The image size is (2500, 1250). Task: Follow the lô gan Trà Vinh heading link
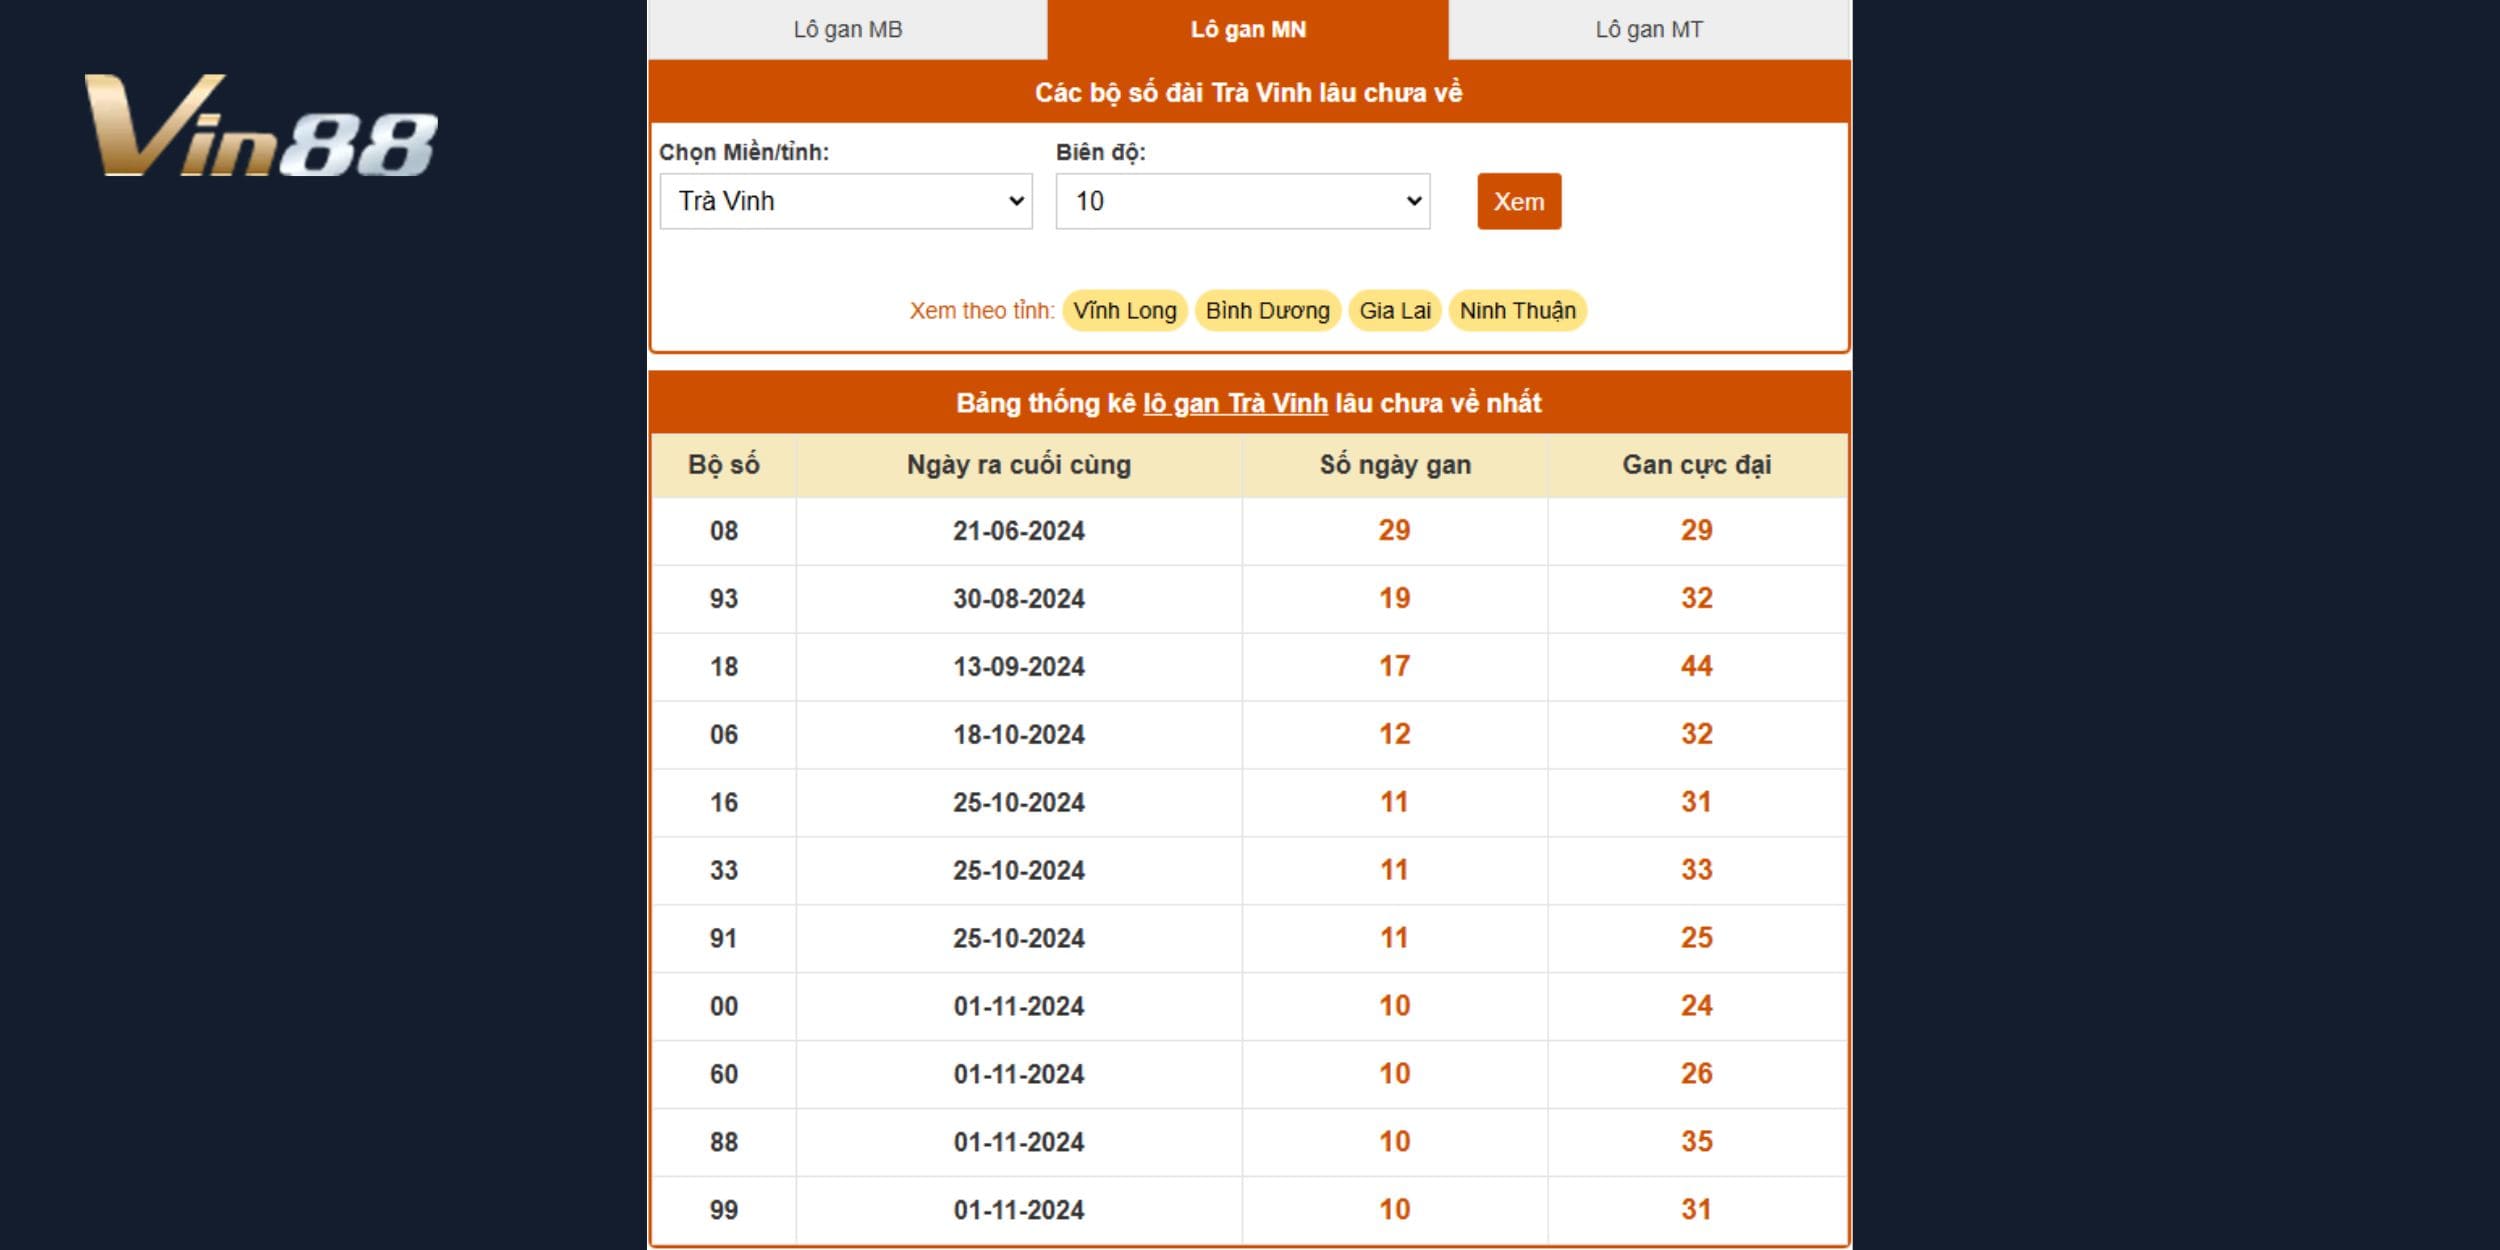(1235, 403)
